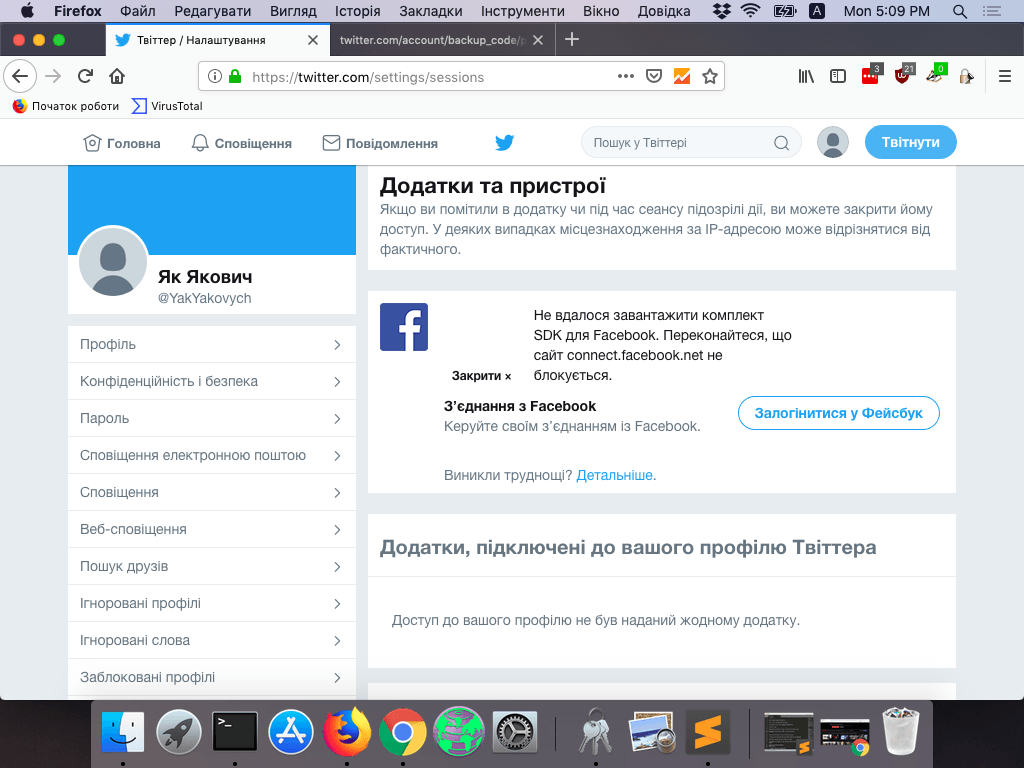Open Firefox hamburger menu

(x=1005, y=76)
